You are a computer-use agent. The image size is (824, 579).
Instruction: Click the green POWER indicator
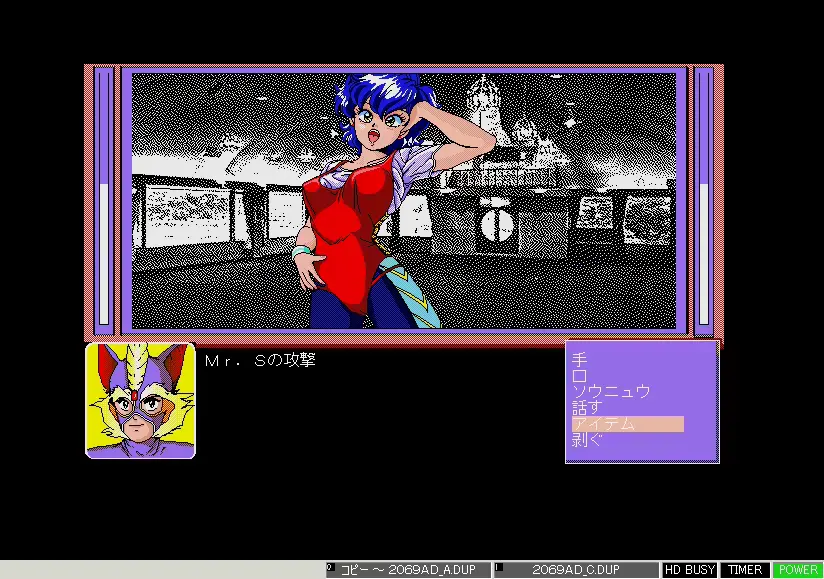coord(798,570)
